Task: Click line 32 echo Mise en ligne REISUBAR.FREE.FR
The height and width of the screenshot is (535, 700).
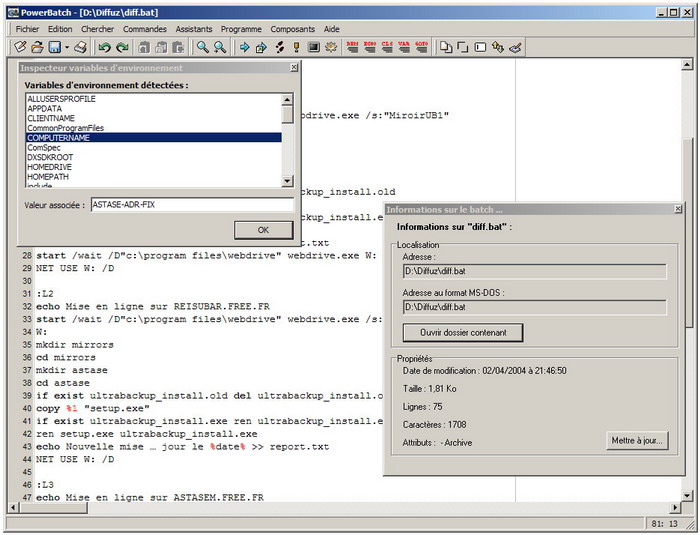Action: coord(153,306)
